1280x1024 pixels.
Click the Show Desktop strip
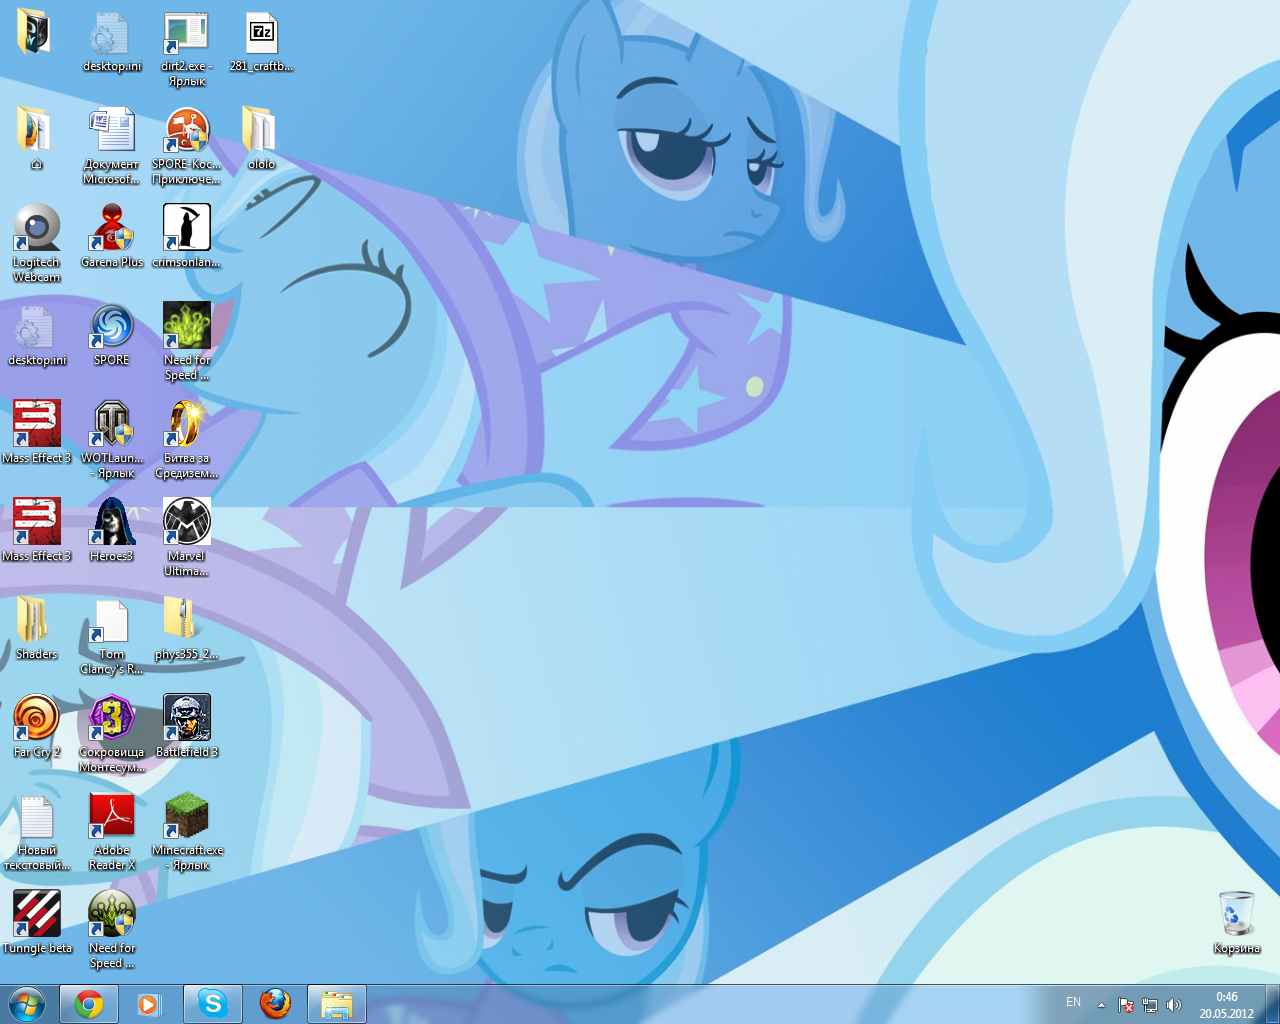pos(1272,1004)
